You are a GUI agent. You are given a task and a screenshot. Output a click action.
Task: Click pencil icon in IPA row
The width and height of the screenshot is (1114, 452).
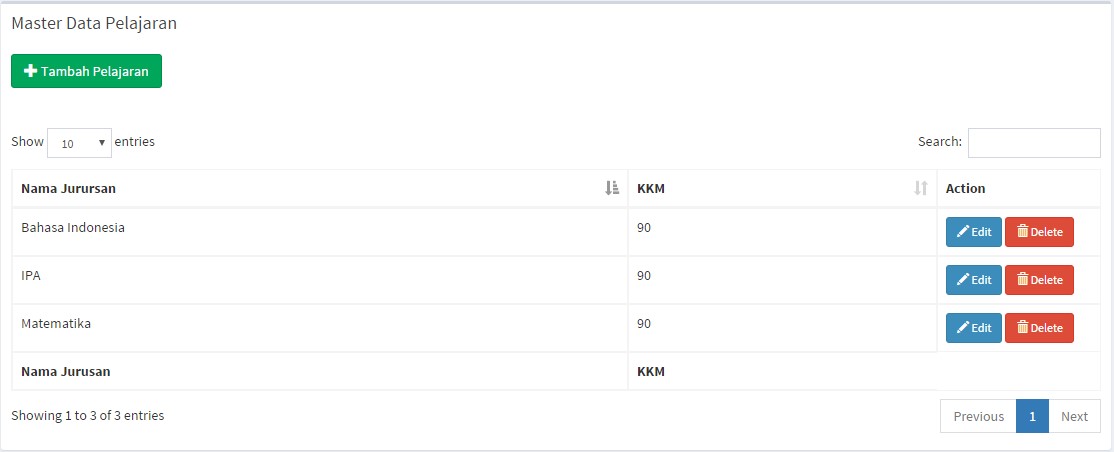(962, 280)
